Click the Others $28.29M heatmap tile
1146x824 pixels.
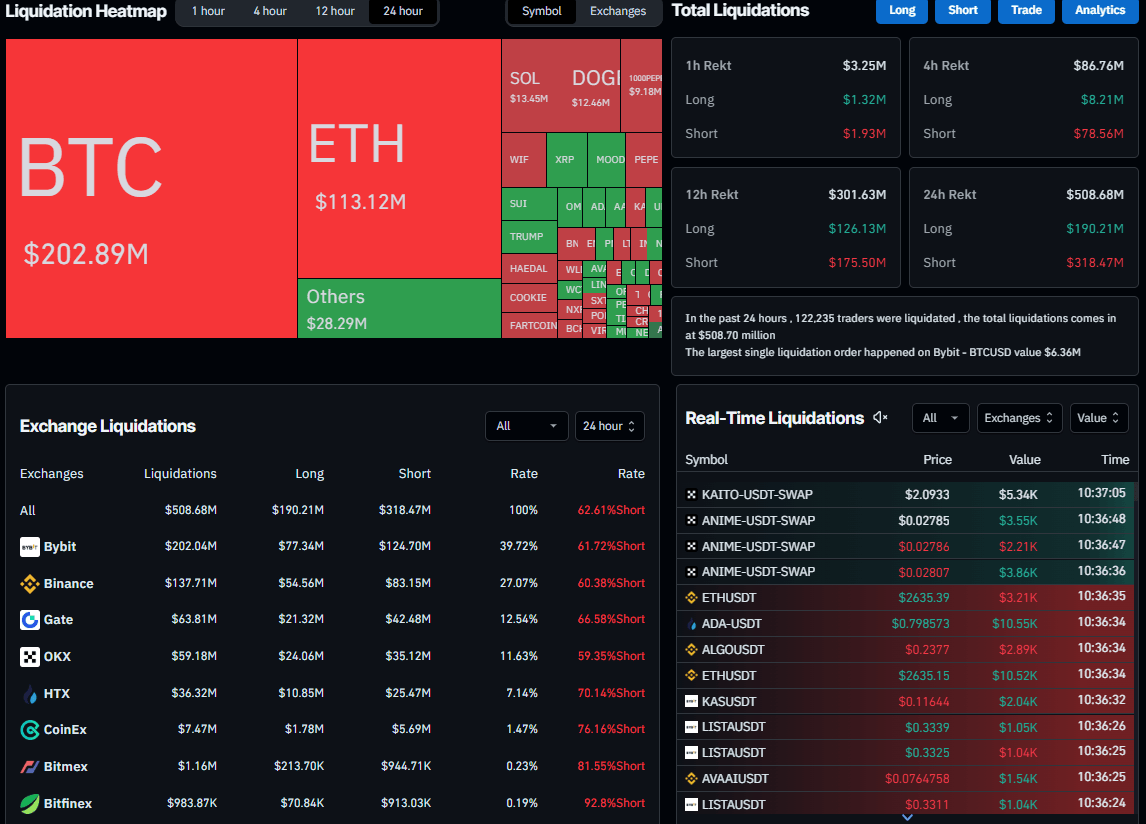(399, 309)
